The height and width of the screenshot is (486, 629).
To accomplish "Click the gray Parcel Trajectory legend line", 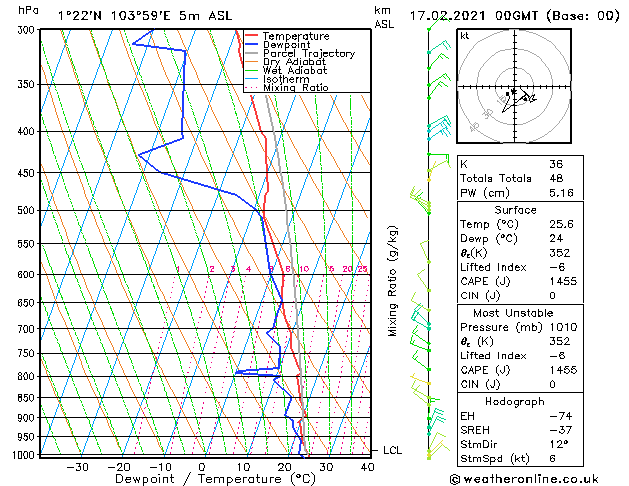I will click(x=252, y=53).
